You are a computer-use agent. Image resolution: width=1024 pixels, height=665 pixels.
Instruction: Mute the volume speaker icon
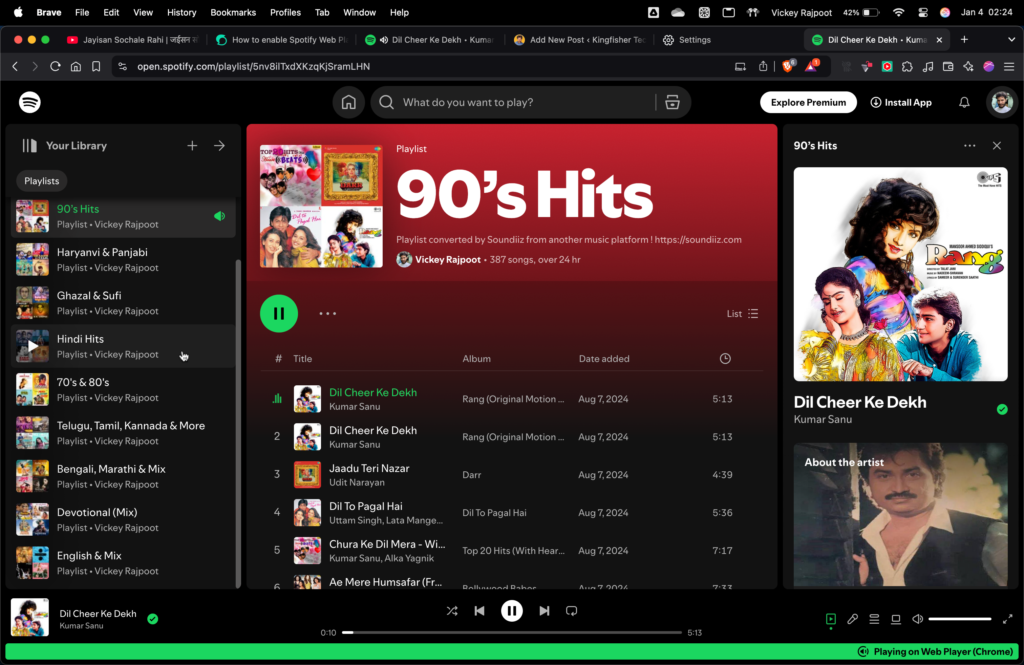coord(917,619)
